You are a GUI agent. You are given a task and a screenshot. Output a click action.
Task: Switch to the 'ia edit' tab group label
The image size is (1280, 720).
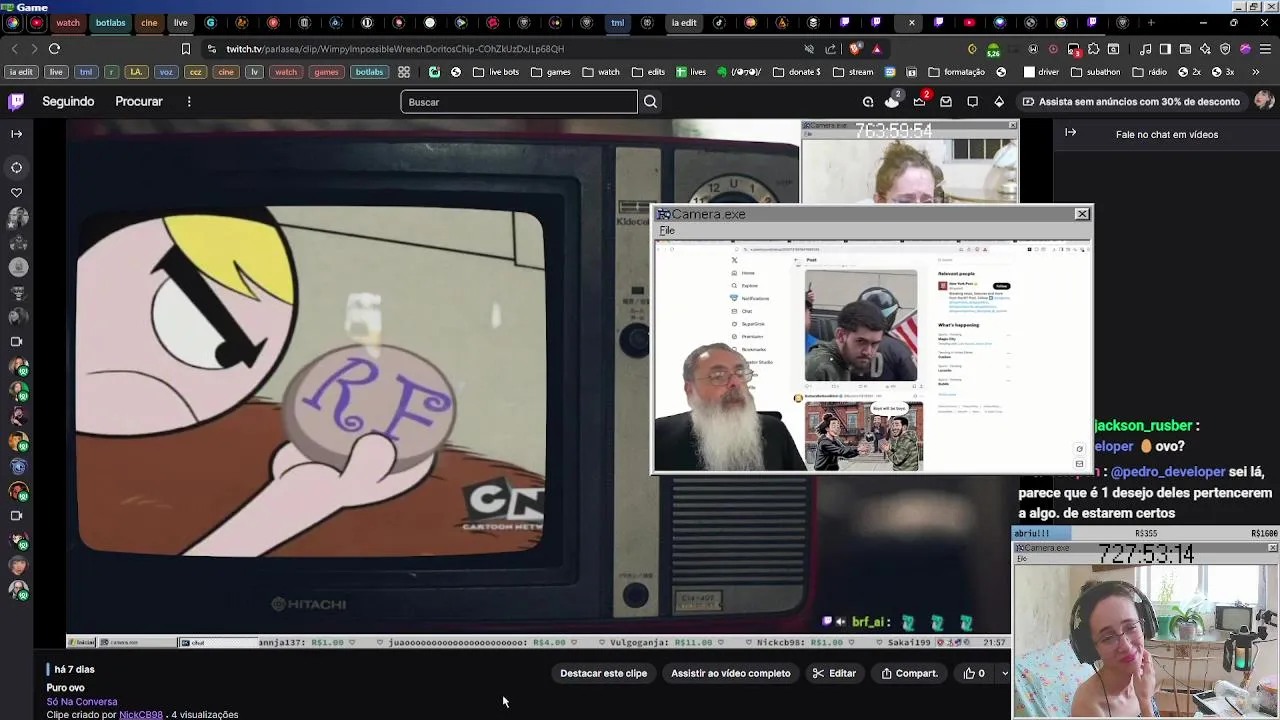pos(684,22)
